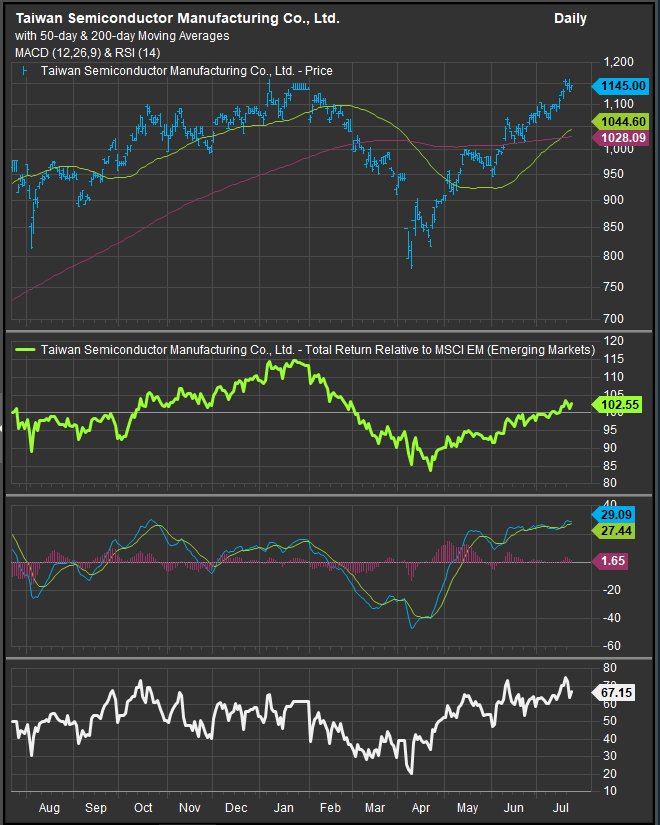Click the 27.44 MACD signal value tag
This screenshot has height=825, width=660.
pyautogui.click(x=618, y=530)
